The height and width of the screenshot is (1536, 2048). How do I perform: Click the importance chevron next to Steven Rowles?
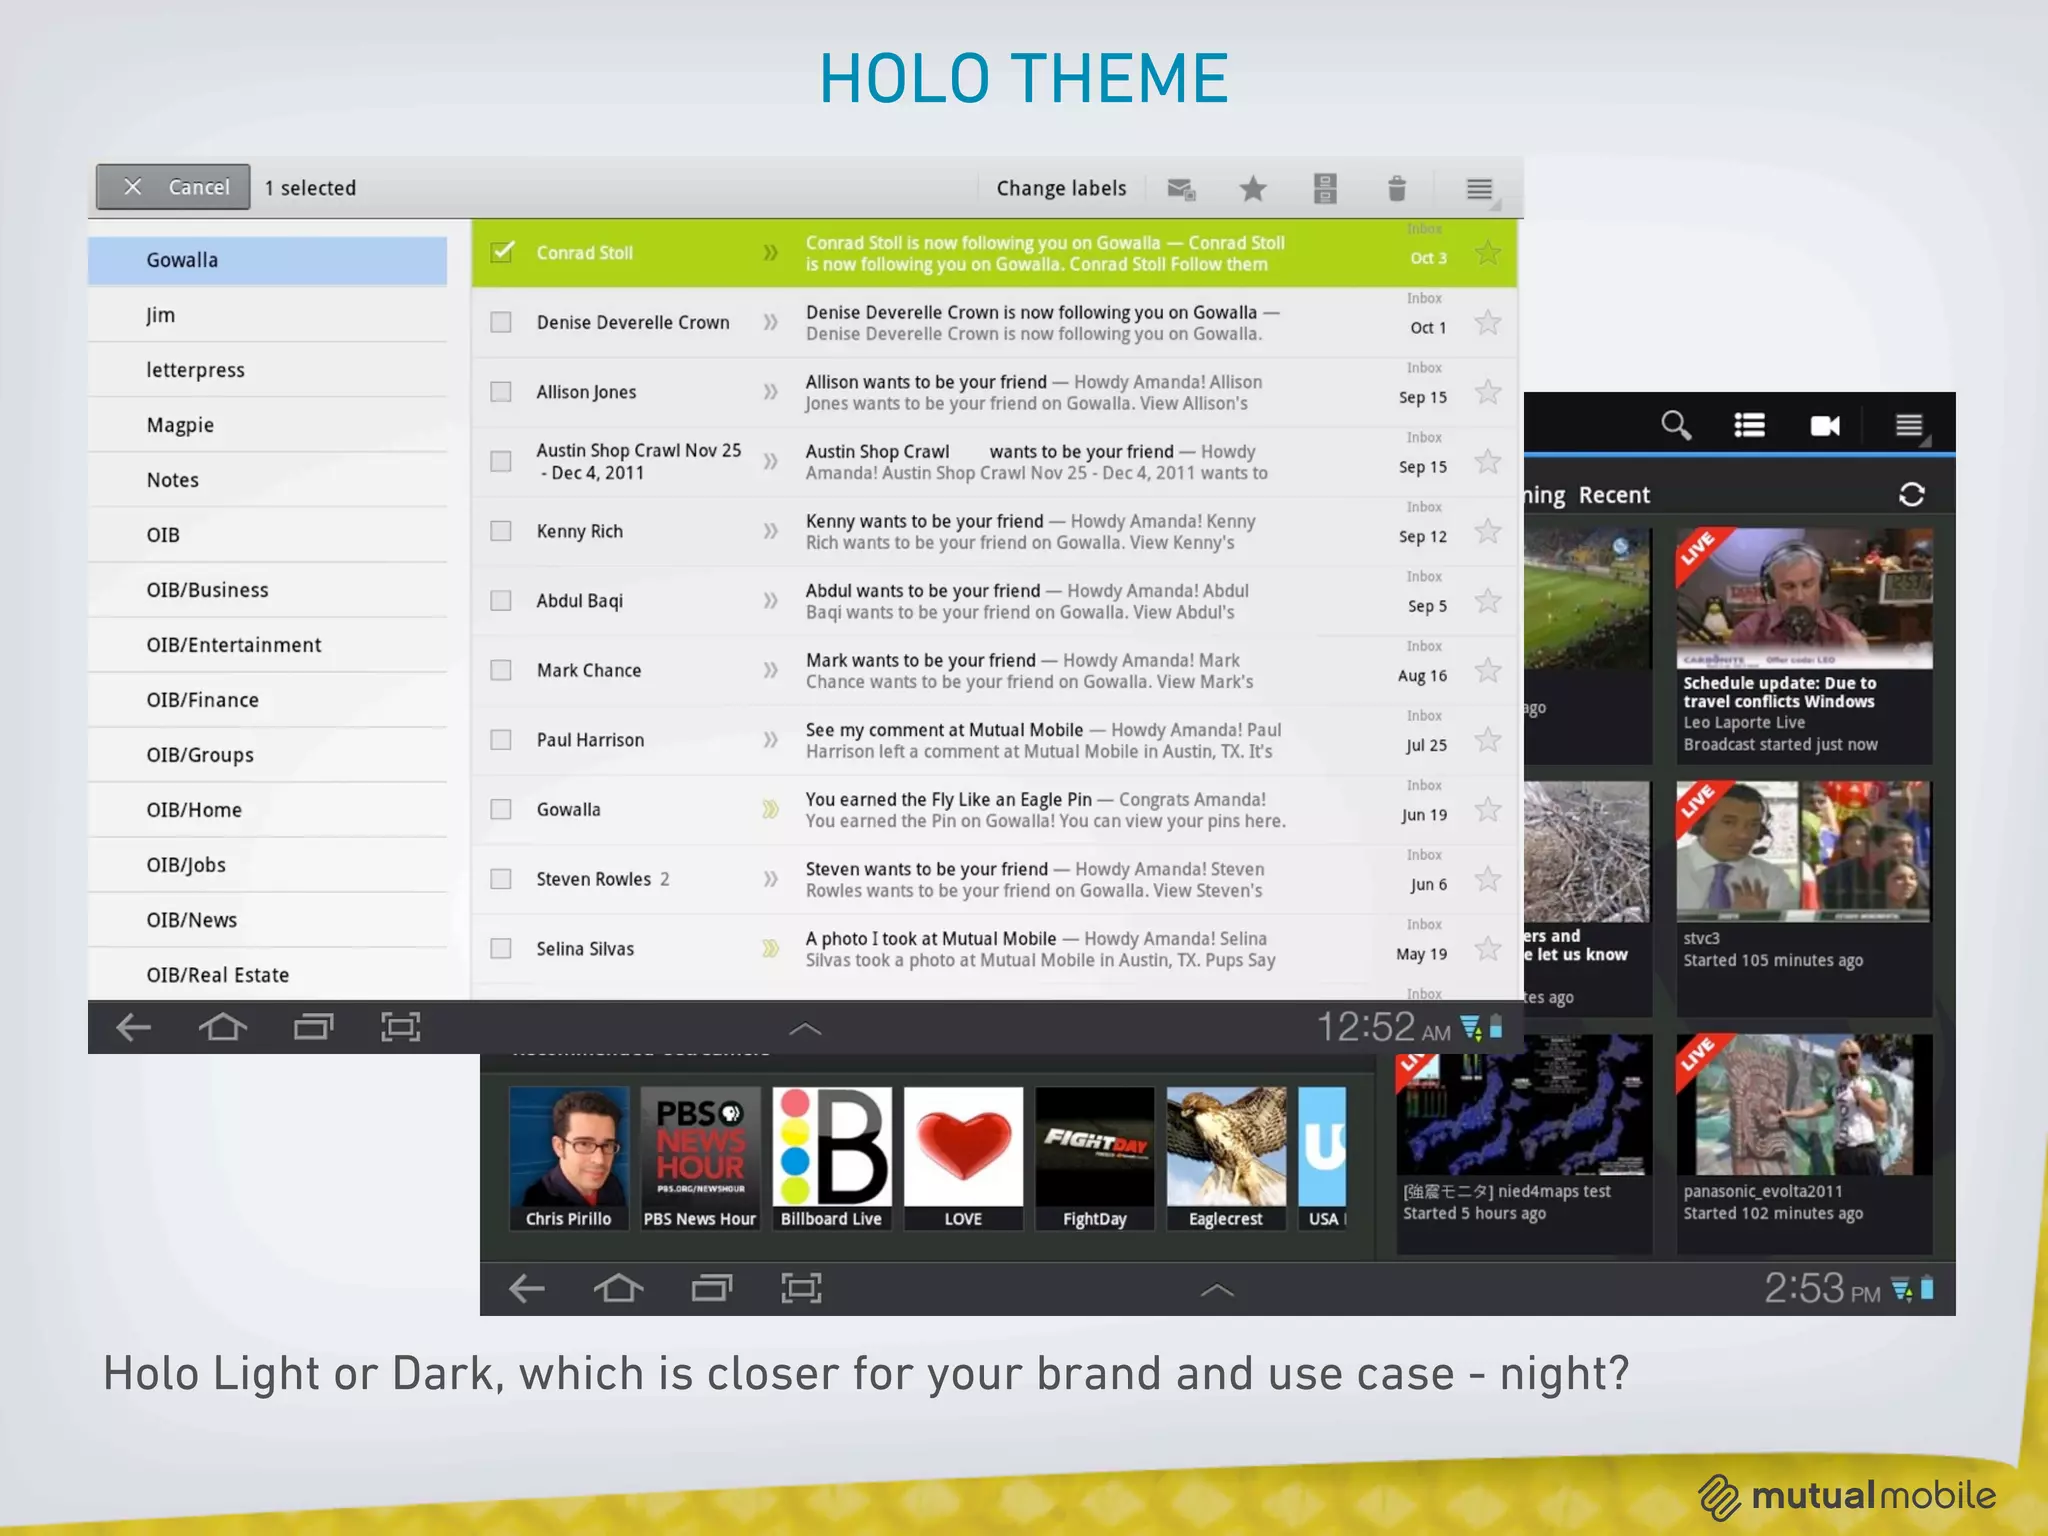(x=770, y=878)
